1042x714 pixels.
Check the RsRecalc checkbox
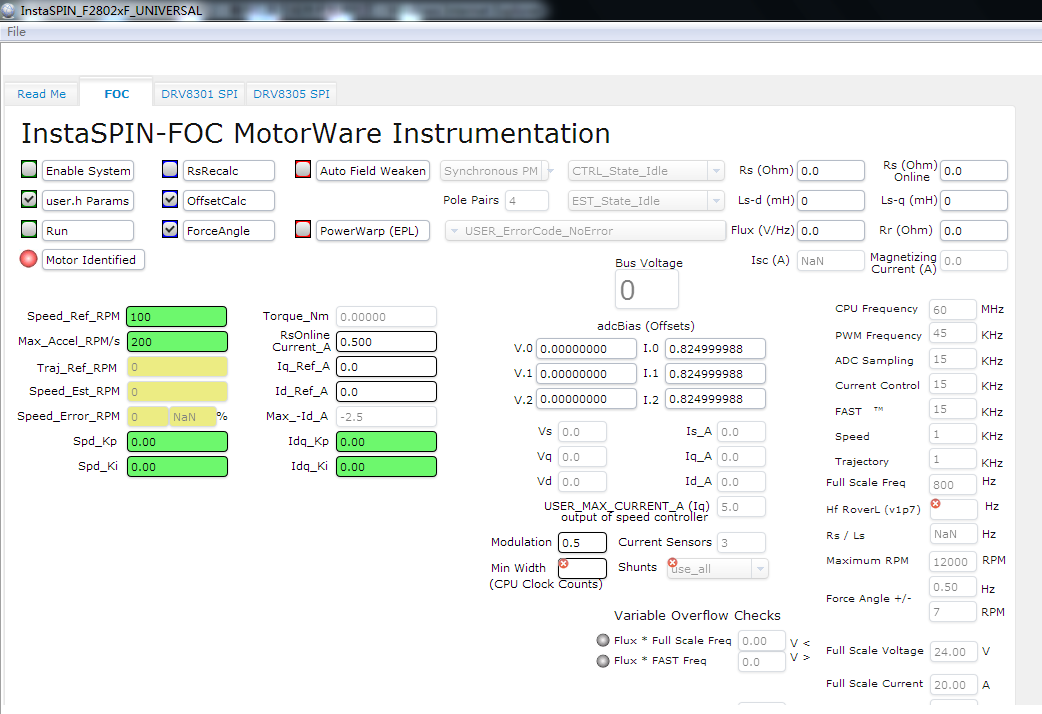[x=170, y=170]
